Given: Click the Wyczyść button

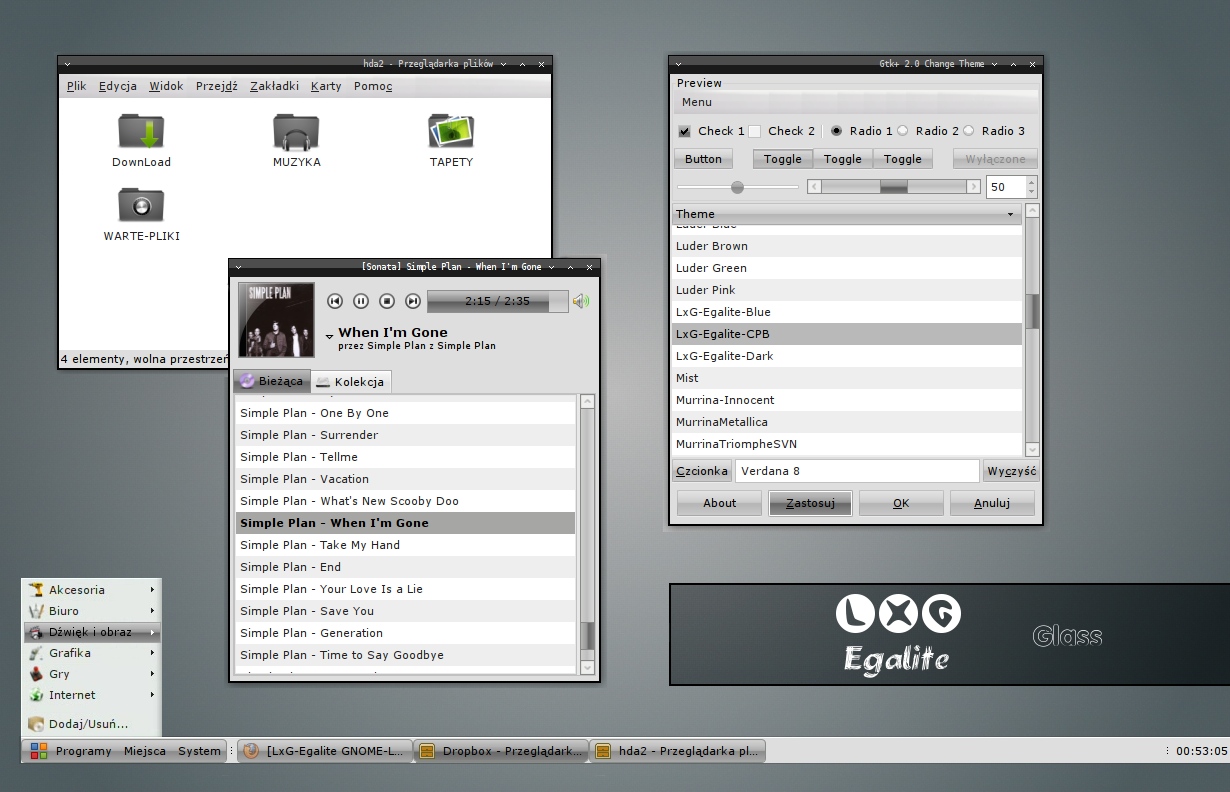Looking at the screenshot, I should 1011,471.
